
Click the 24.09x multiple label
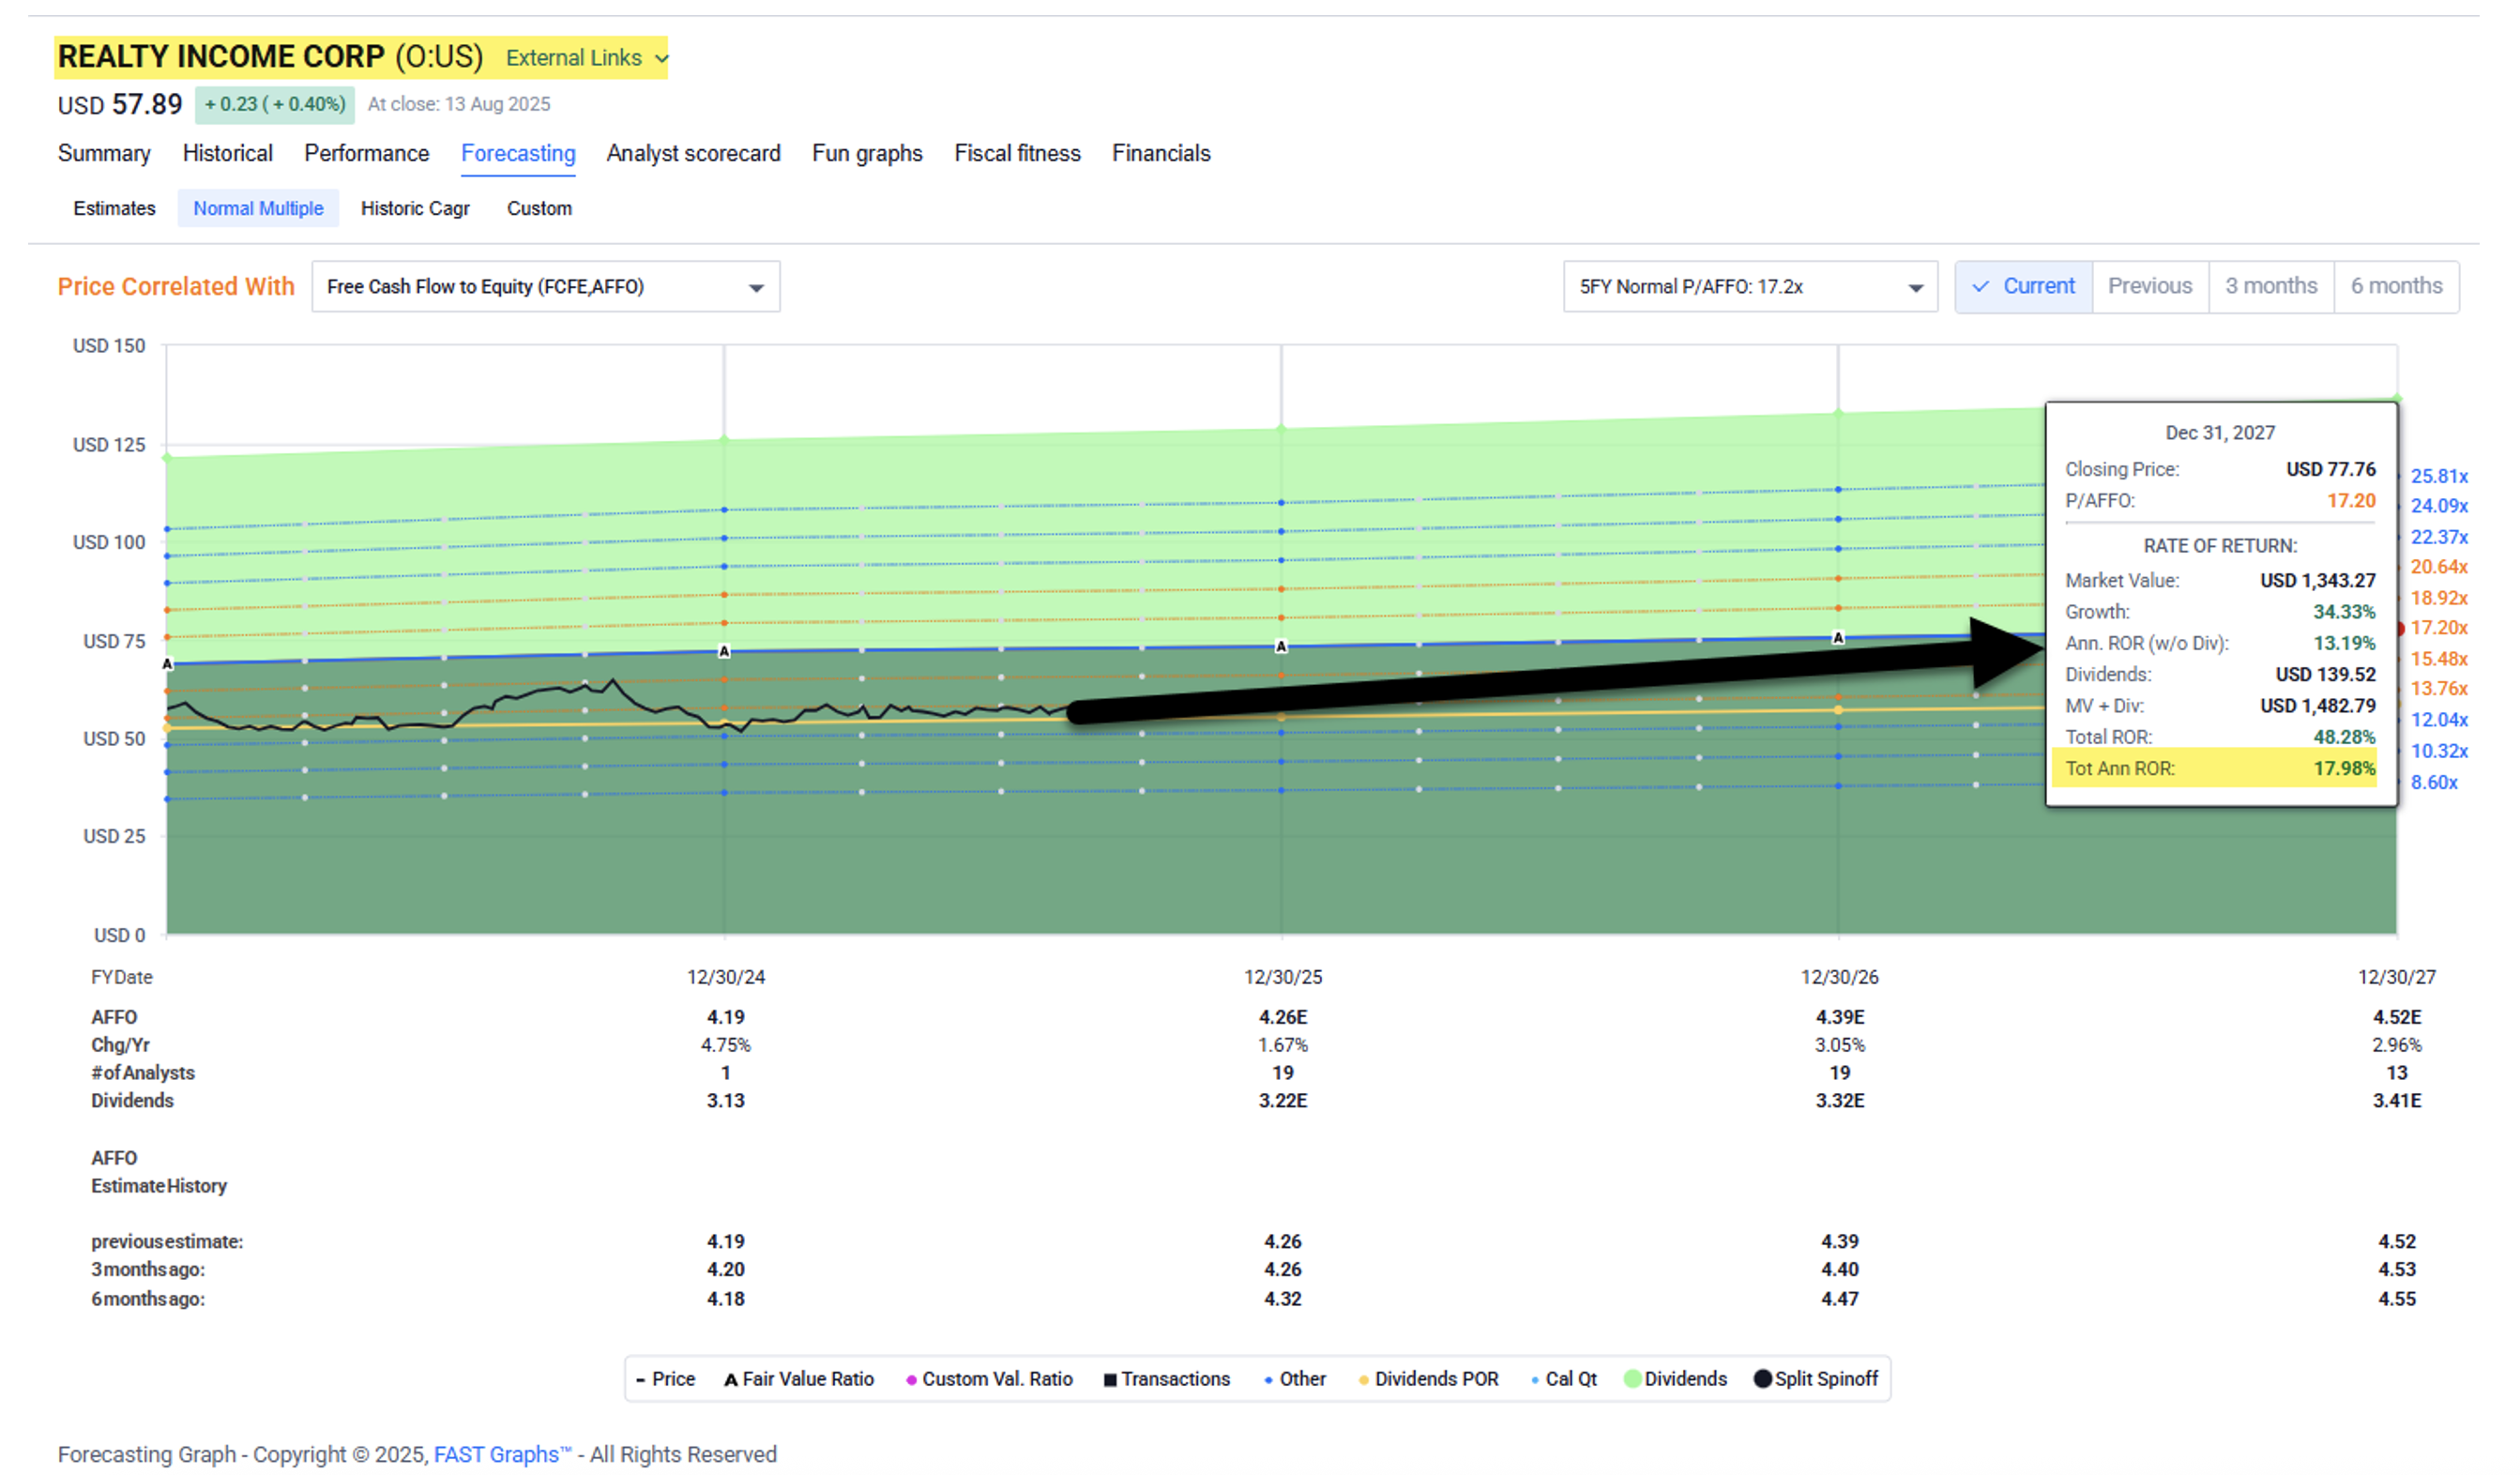tap(2439, 506)
